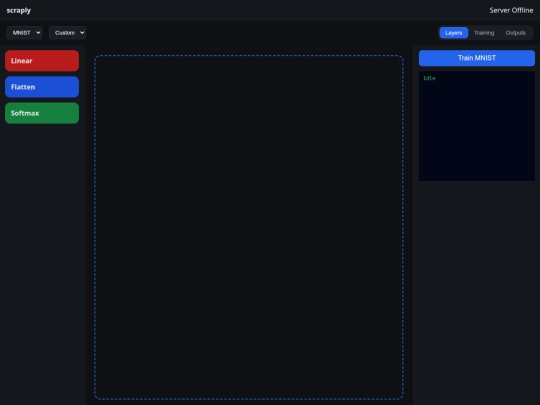Open the Custom model dropdown
The height and width of the screenshot is (405, 540).
click(x=67, y=33)
